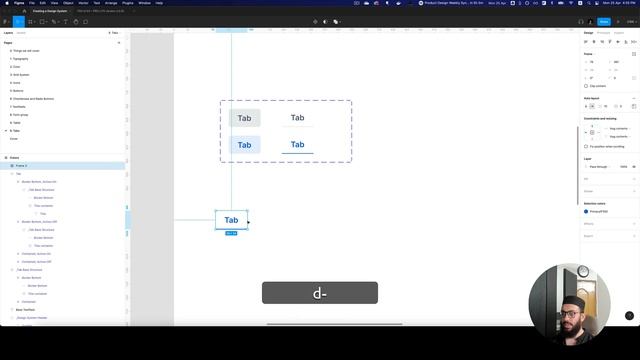Click the Resize to fit icon in Frame section
The height and width of the screenshot is (360, 640).
coord(634,54)
